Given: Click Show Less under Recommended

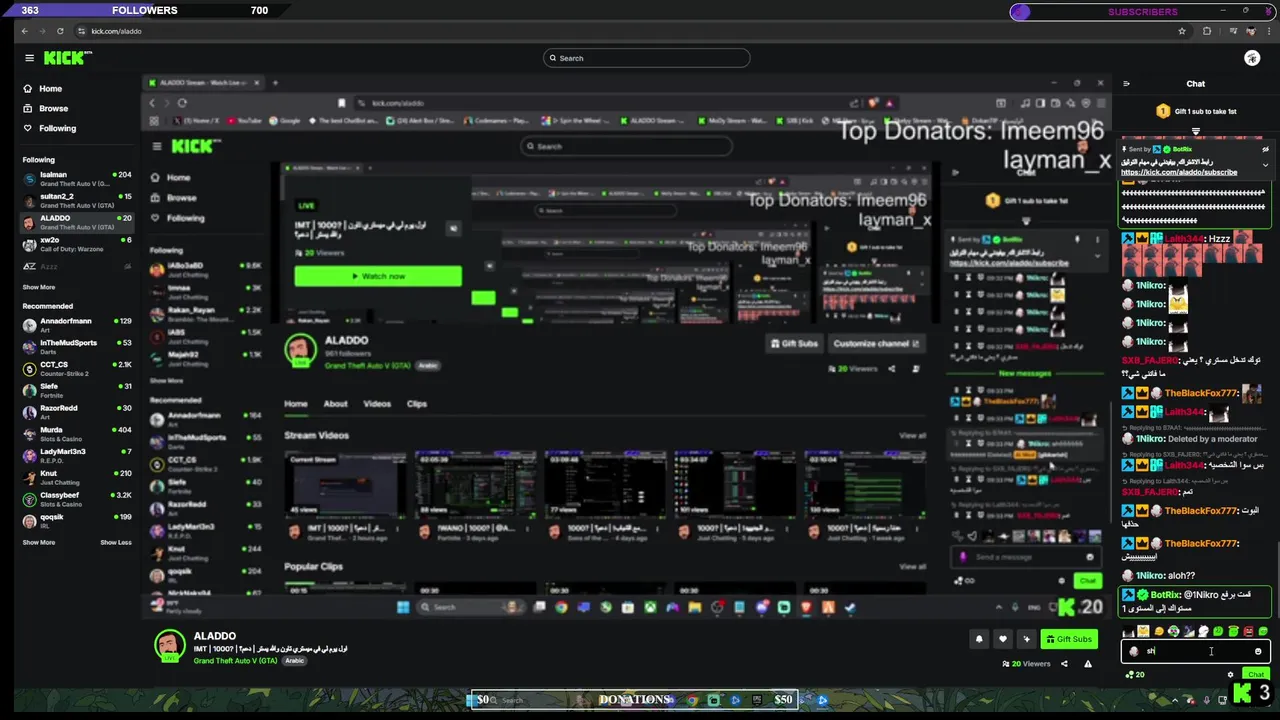Looking at the screenshot, I should (116, 542).
